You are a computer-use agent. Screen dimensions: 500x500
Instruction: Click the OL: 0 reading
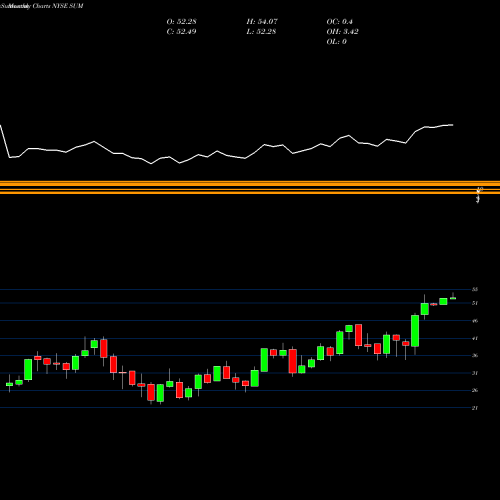(x=336, y=42)
